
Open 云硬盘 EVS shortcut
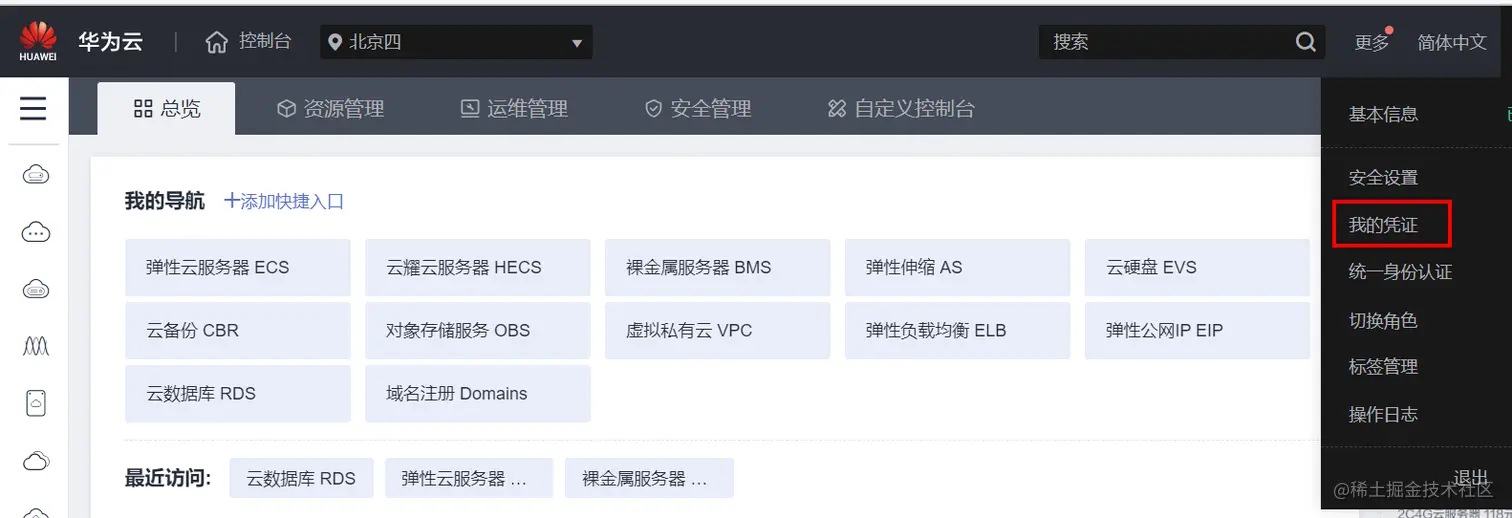click(1197, 267)
